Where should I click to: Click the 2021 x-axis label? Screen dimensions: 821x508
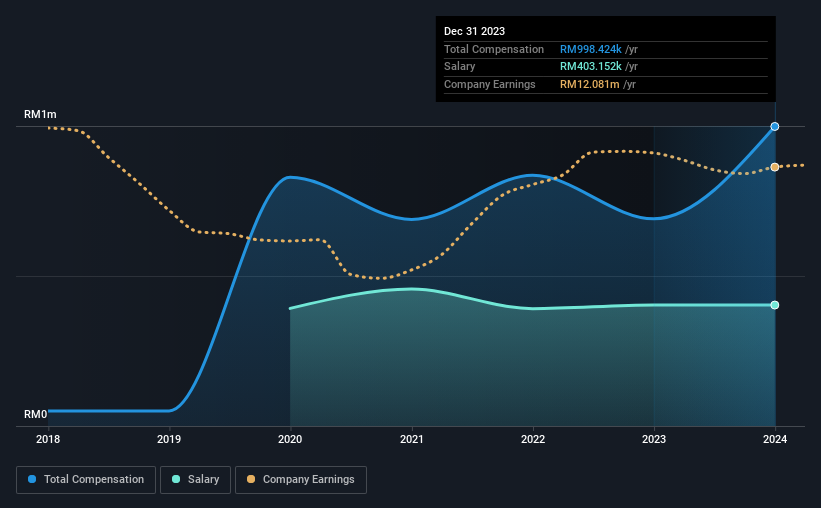click(x=412, y=439)
